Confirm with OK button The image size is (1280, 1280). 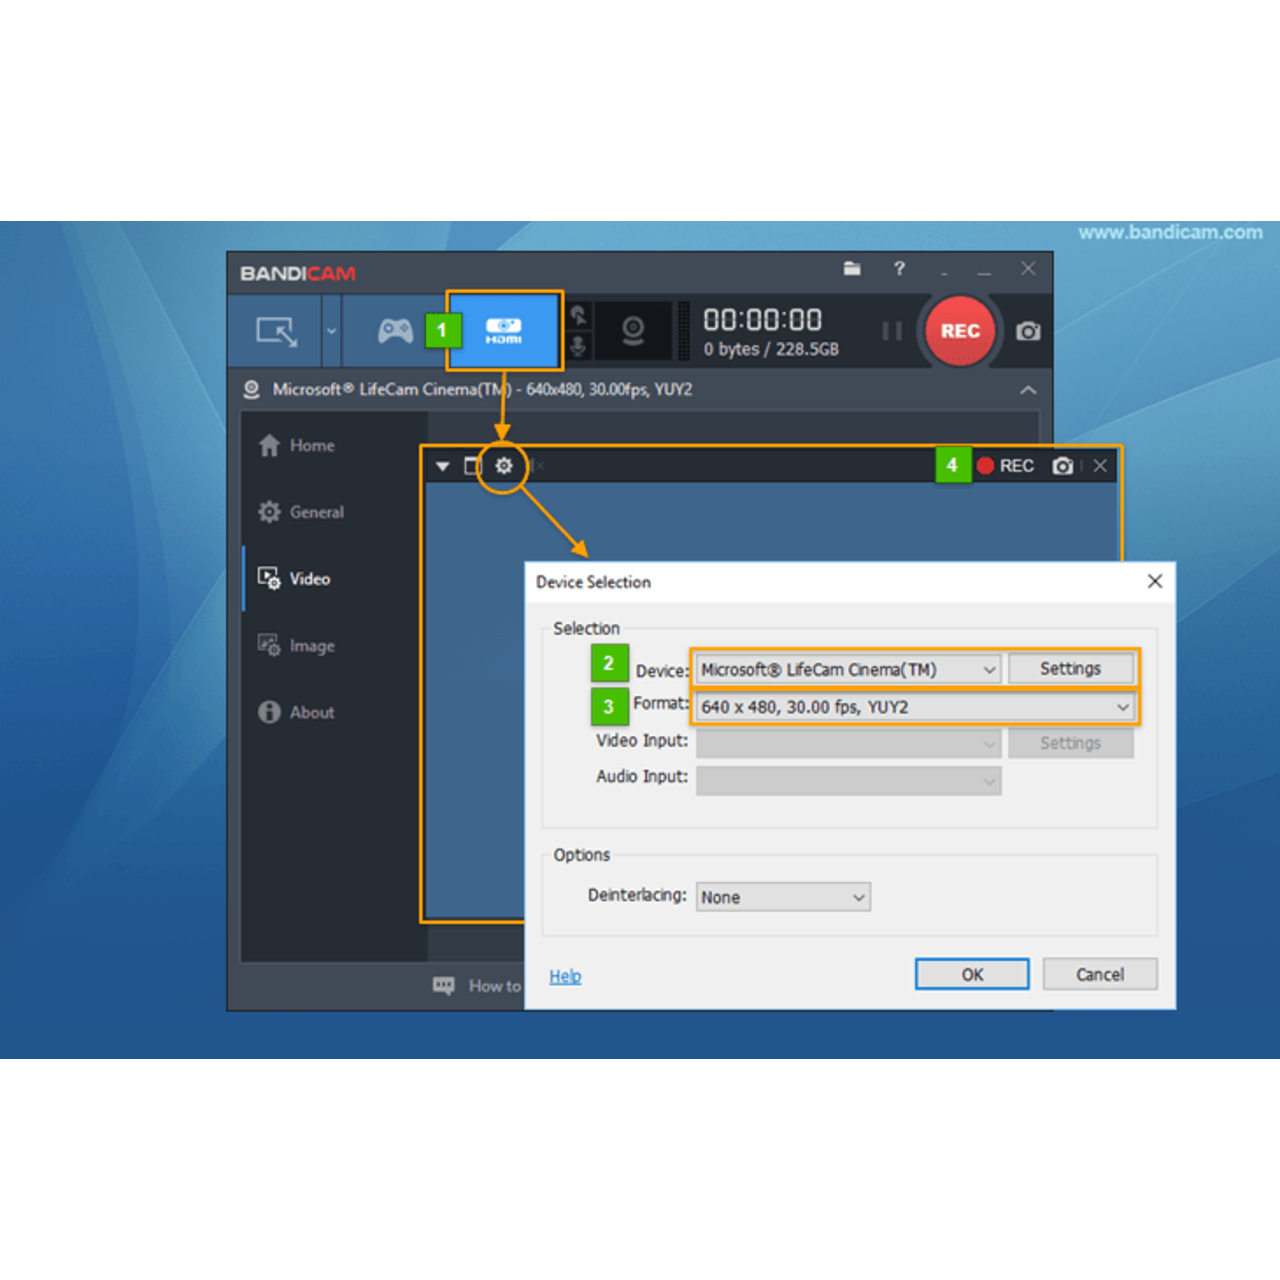click(972, 974)
